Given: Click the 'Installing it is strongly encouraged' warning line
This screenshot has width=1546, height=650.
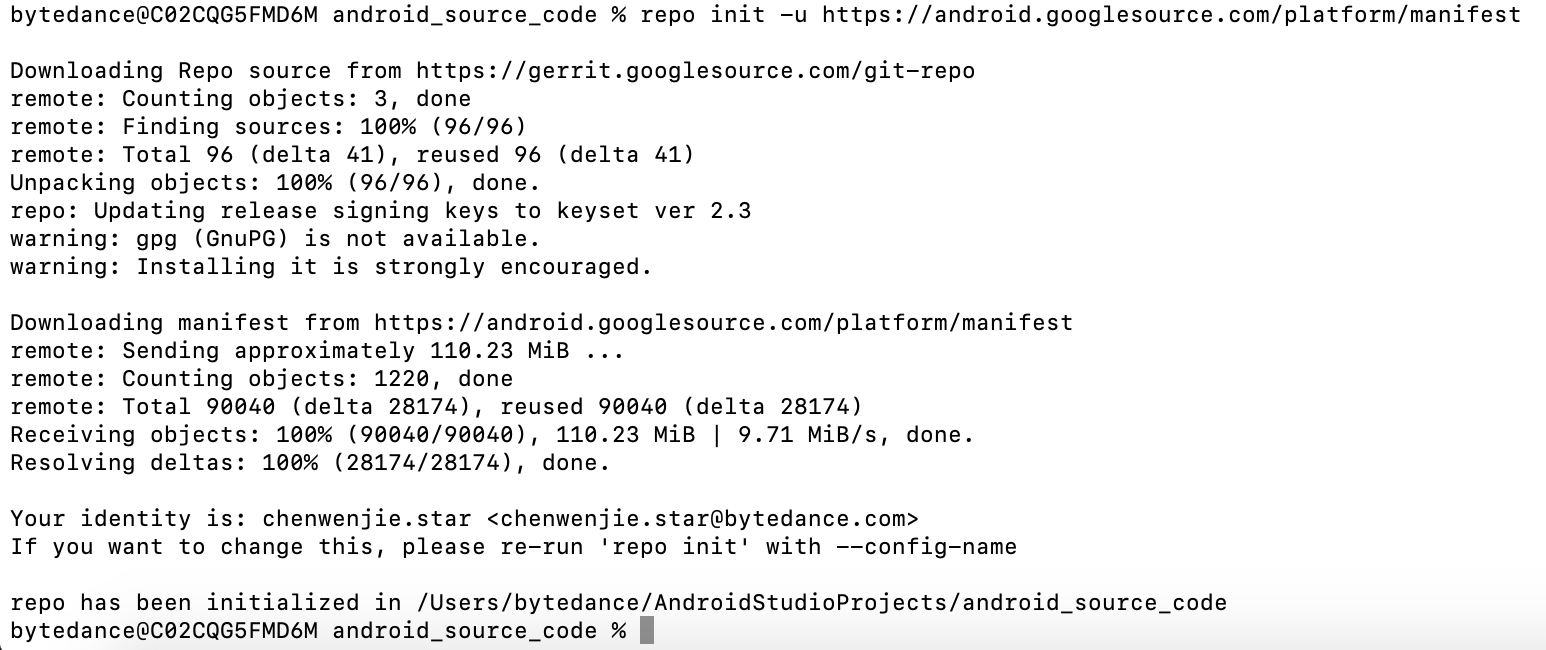Looking at the screenshot, I should pos(331,267).
